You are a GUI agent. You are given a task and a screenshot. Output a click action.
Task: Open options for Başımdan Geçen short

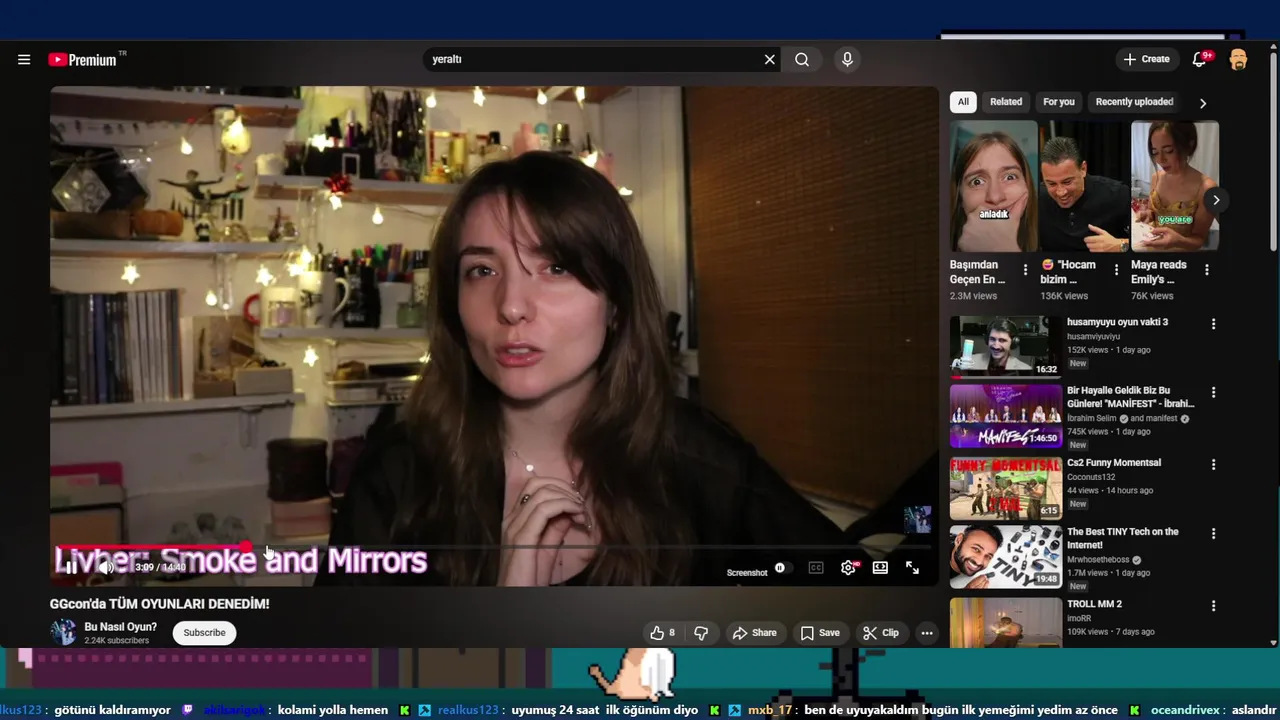click(x=1025, y=270)
